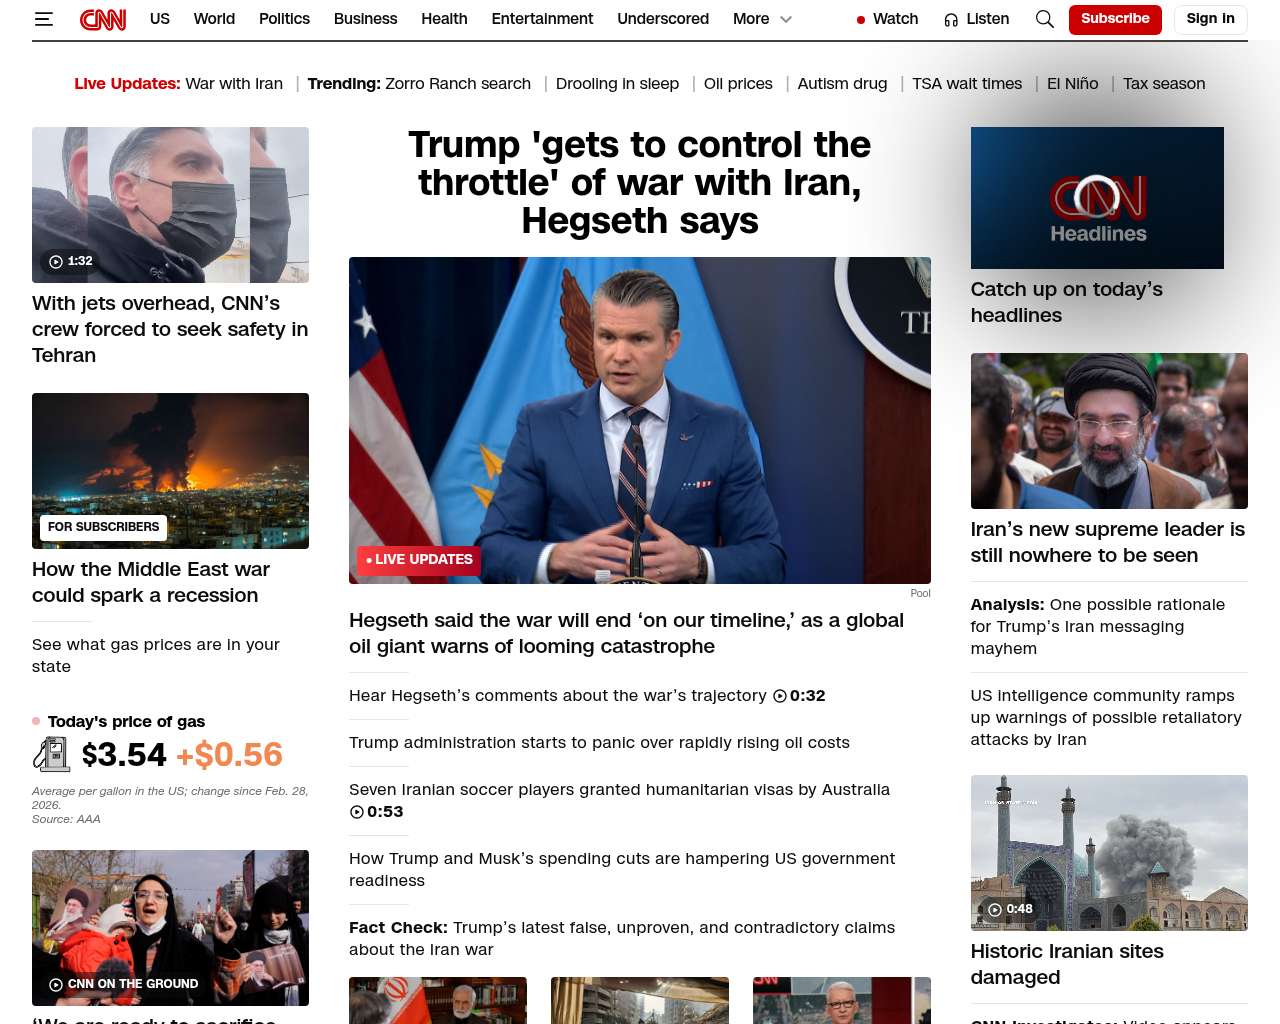This screenshot has height=1024, width=1280.
Task: Click the Subscribe button
Action: [x=1114, y=19]
